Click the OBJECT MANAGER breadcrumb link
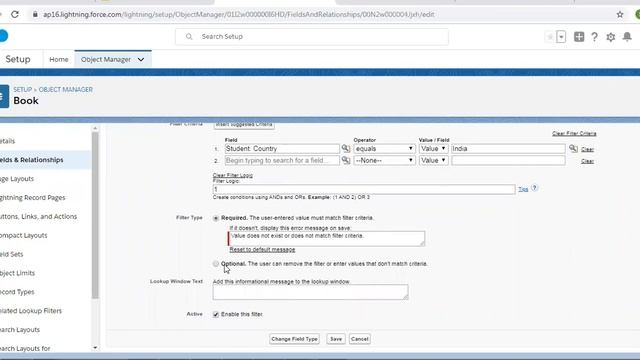The width and height of the screenshot is (640, 360). [66, 89]
